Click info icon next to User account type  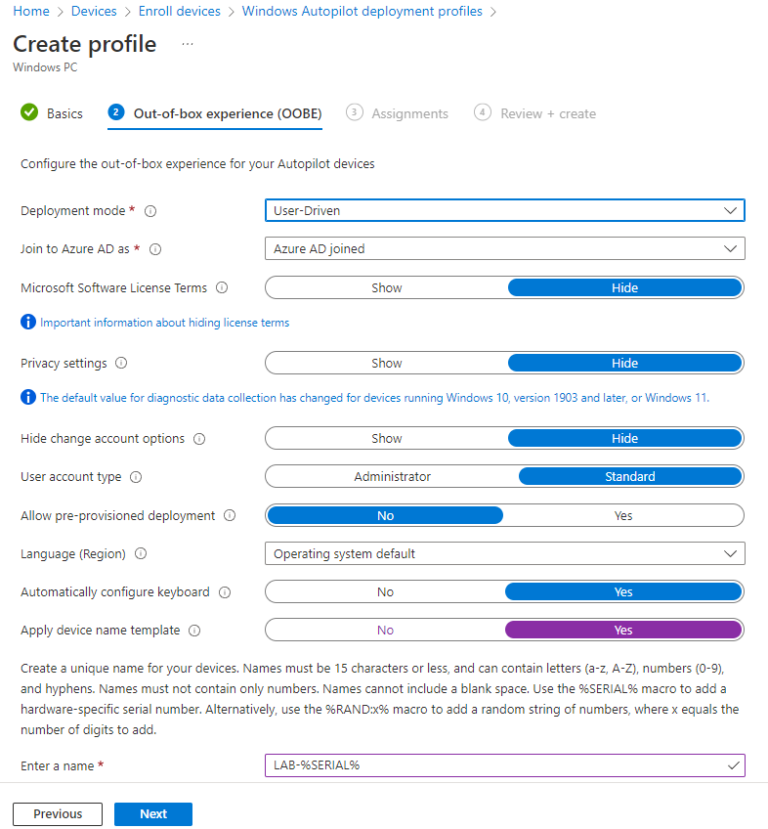coord(136,477)
